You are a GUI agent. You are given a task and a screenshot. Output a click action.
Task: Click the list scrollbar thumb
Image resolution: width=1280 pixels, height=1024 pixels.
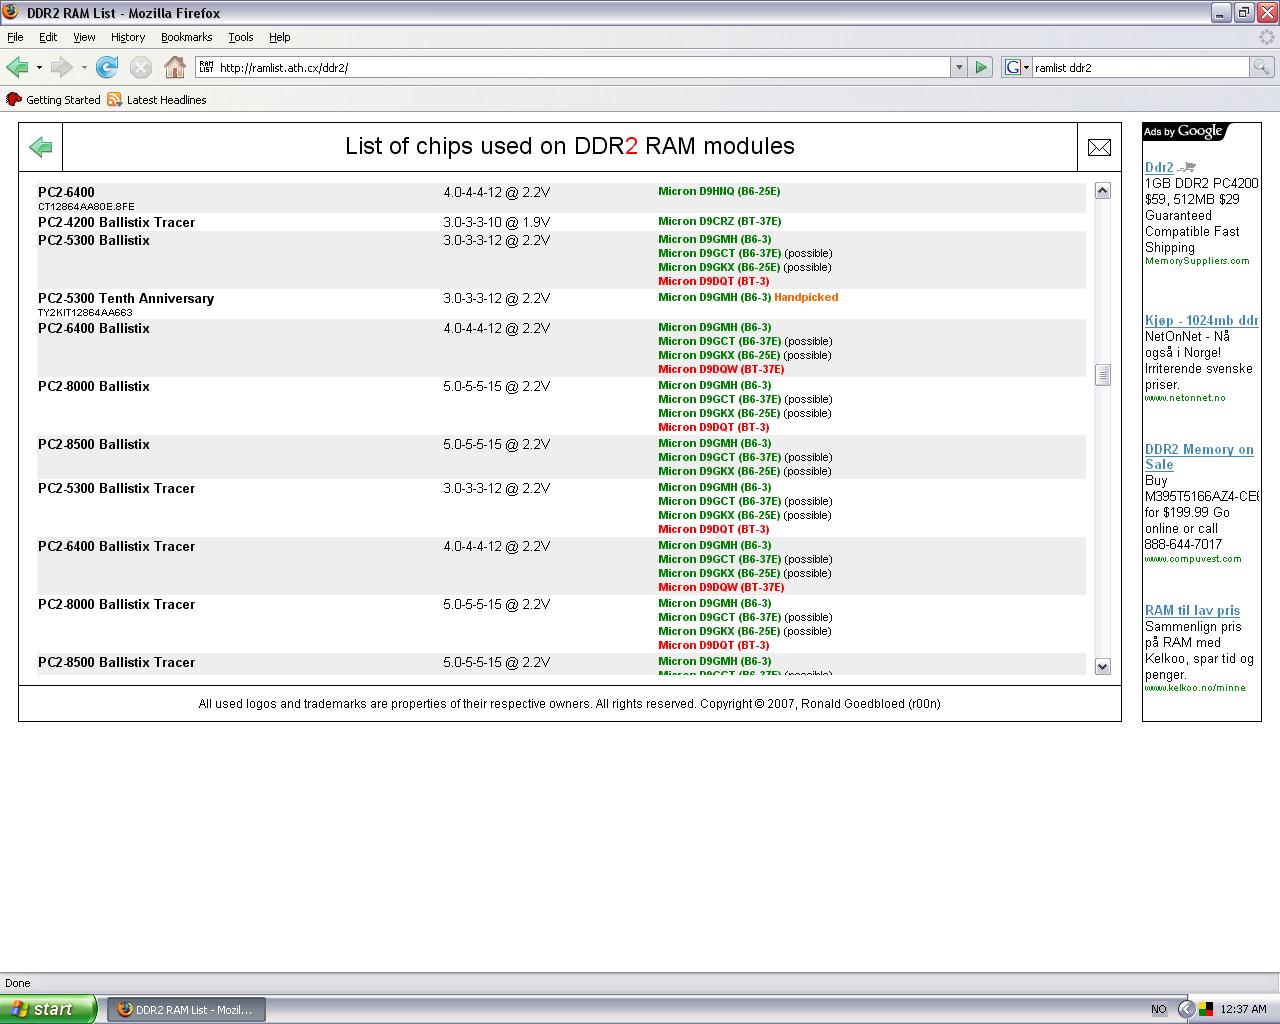(1103, 374)
